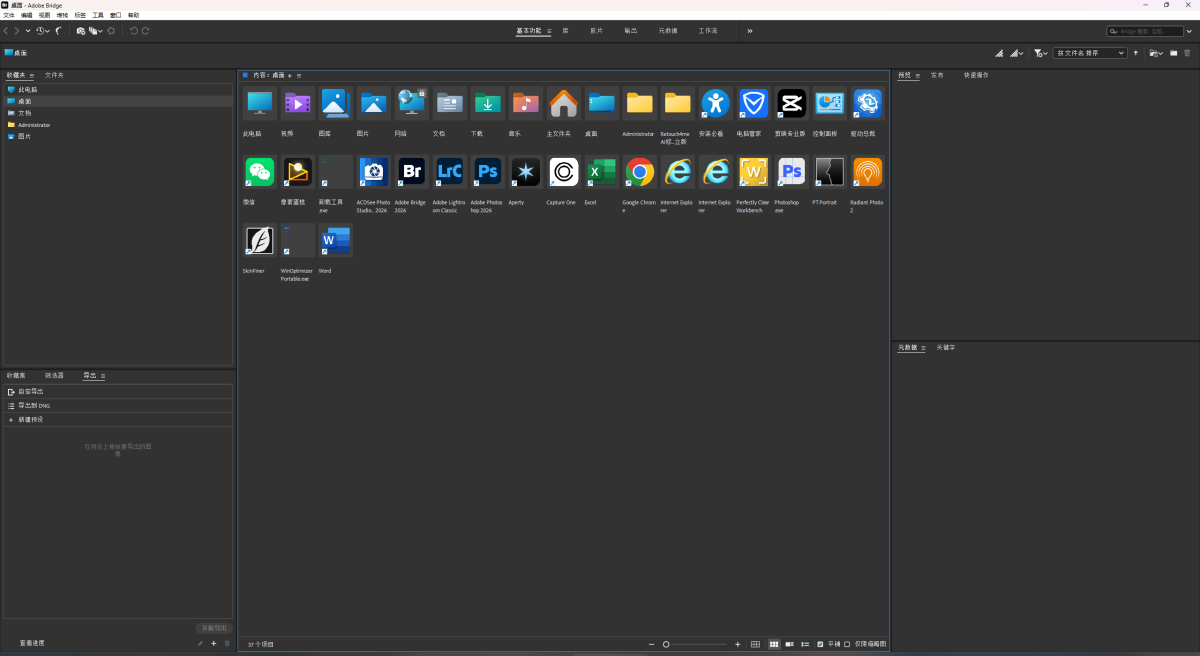This screenshot has width=1200, height=656.
Task: Click the ascending order arrow icon
Action: (1135, 53)
